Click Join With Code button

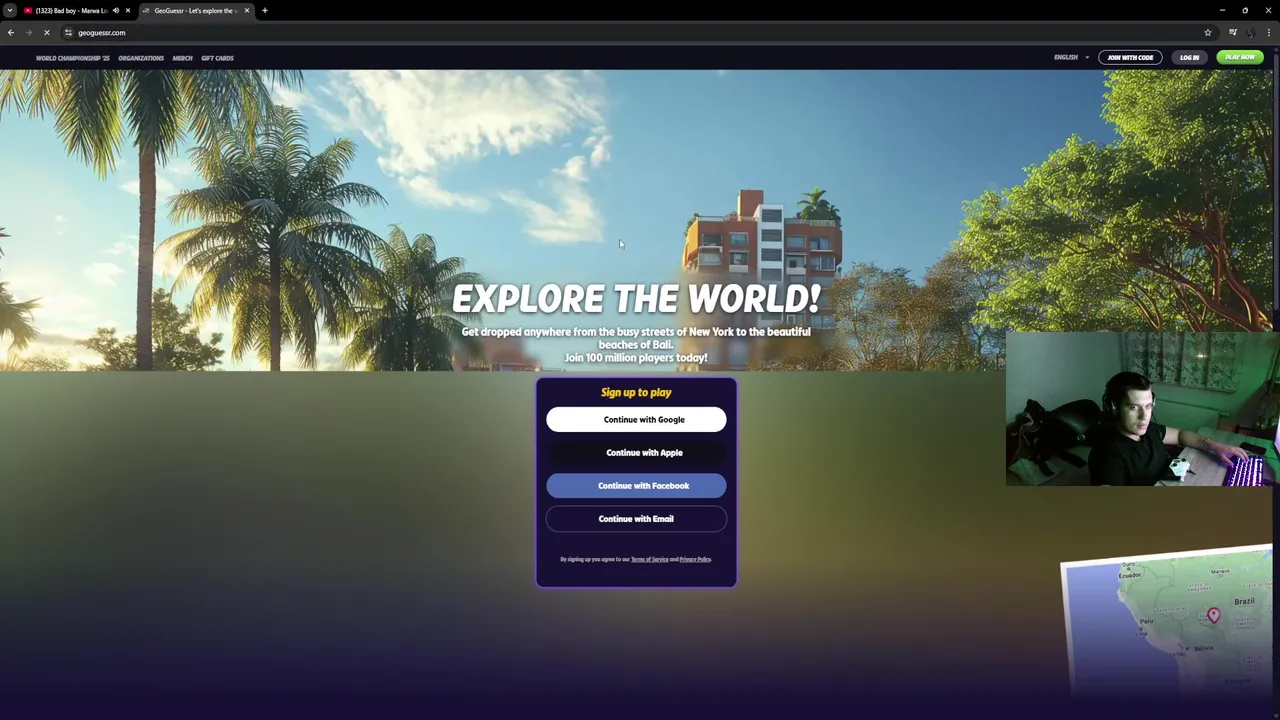point(1130,57)
